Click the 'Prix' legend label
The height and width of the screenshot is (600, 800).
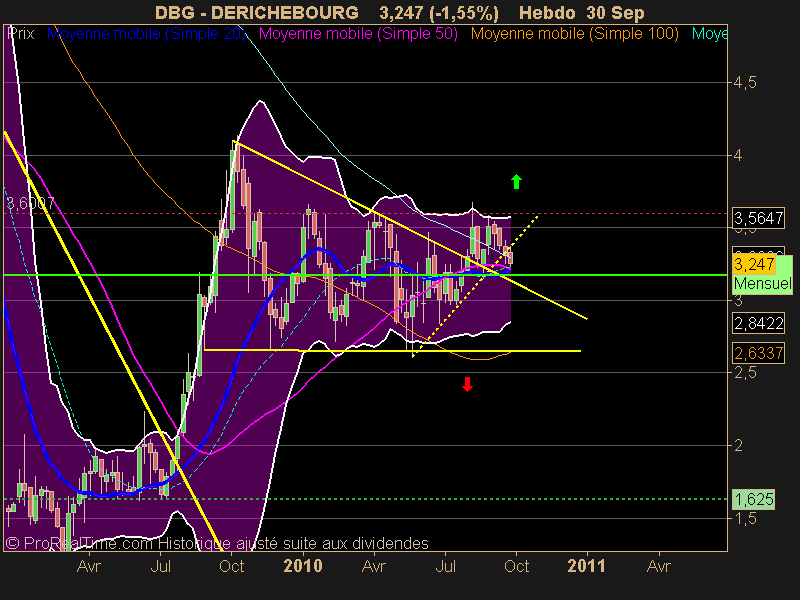tap(21, 34)
